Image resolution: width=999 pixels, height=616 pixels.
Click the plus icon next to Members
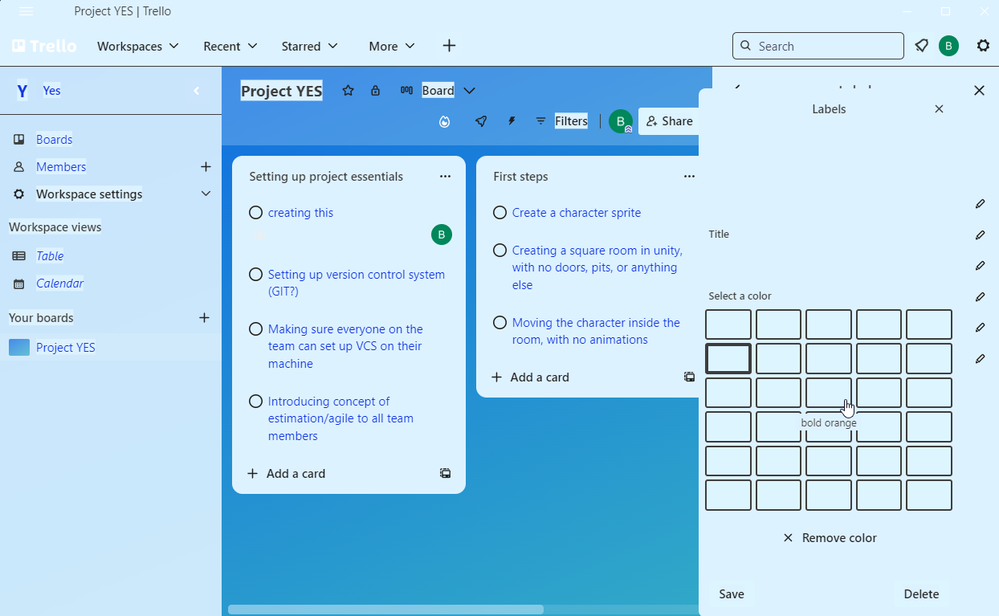tap(205, 167)
